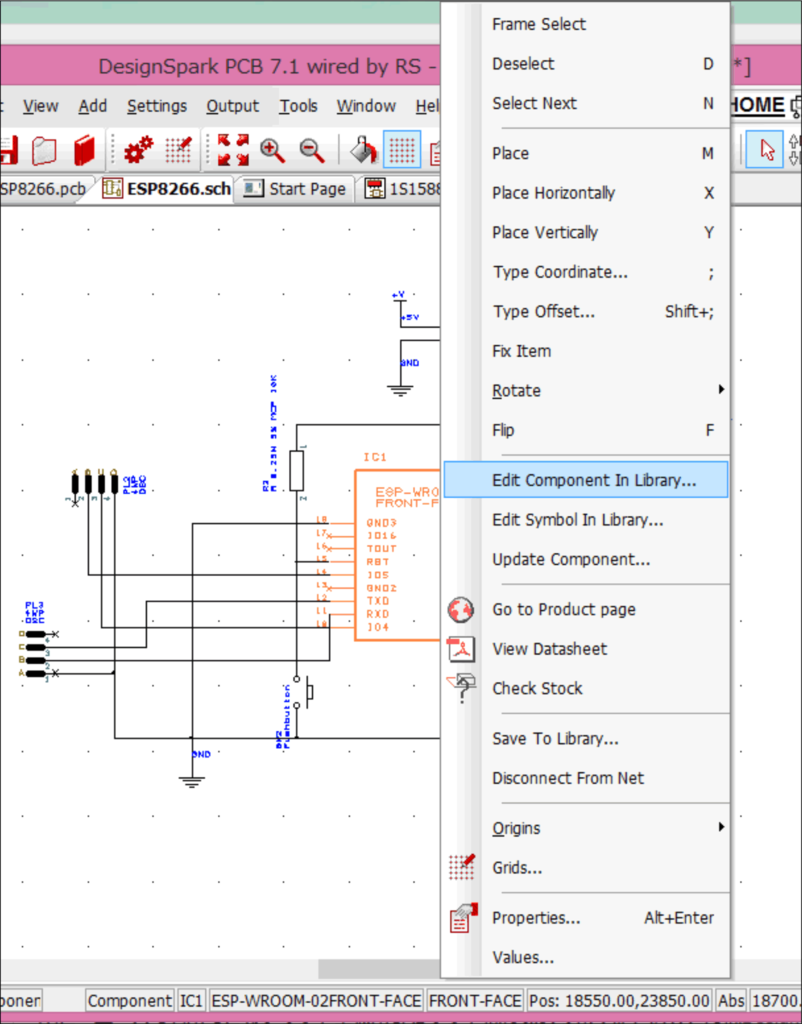Click the Start Page tab icon
This screenshot has width=802, height=1024.
coord(253,189)
